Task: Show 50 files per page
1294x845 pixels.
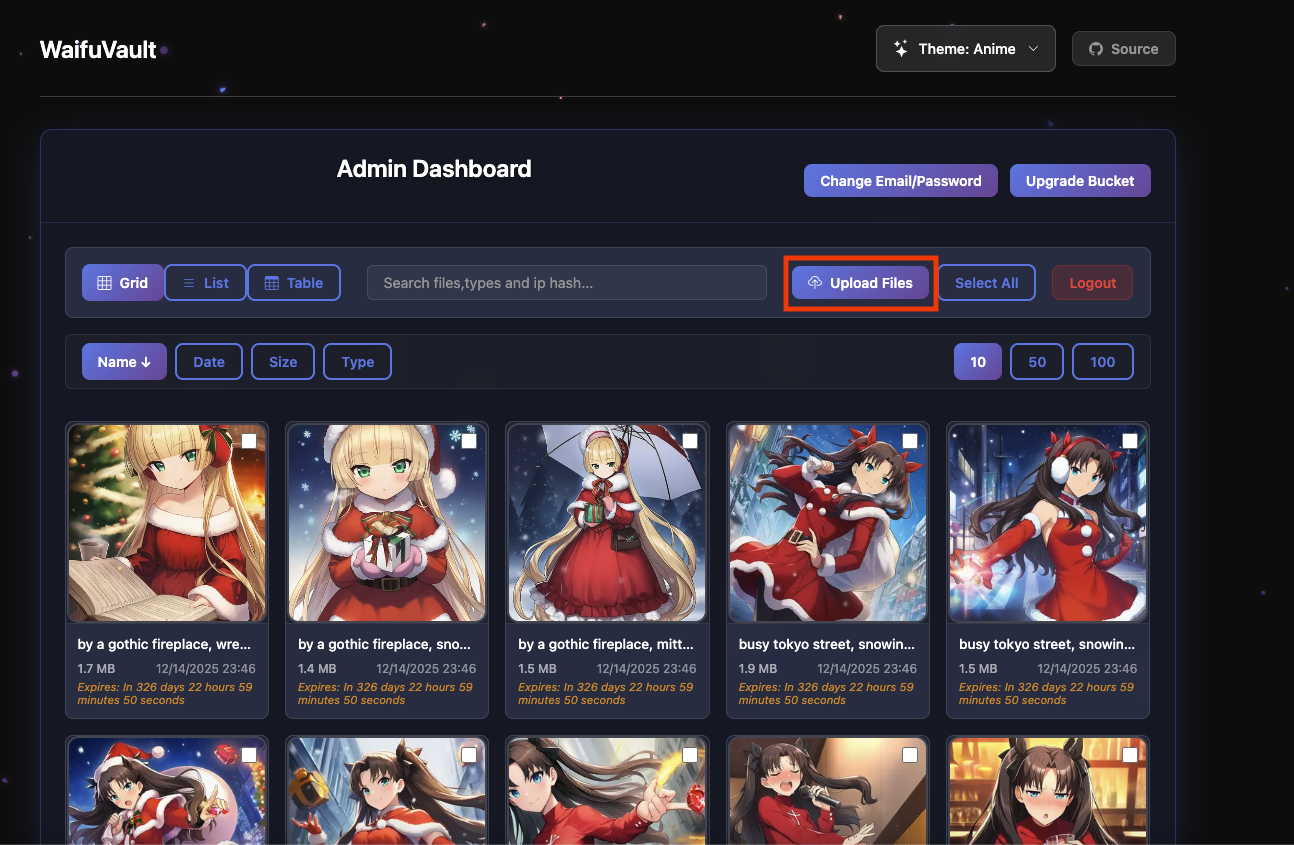Action: tap(1037, 362)
